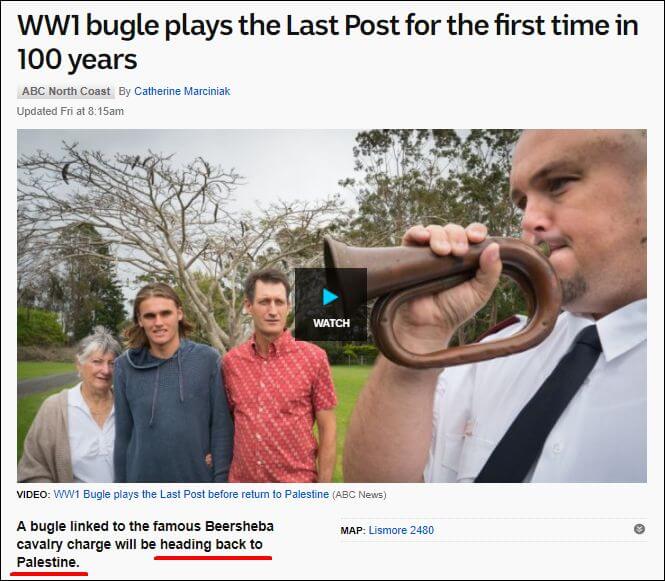Open the ABC North Coast tag

(x=66, y=91)
